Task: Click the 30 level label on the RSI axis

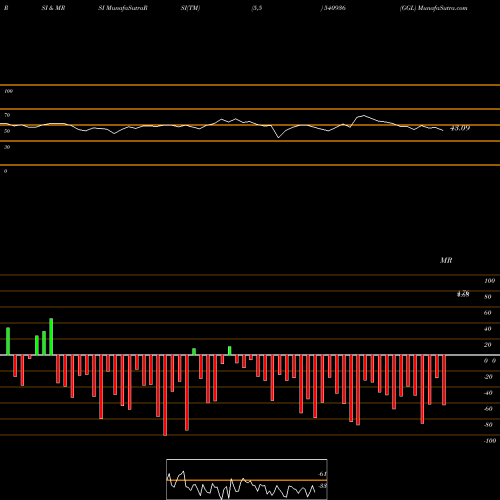Action: [x=7, y=147]
